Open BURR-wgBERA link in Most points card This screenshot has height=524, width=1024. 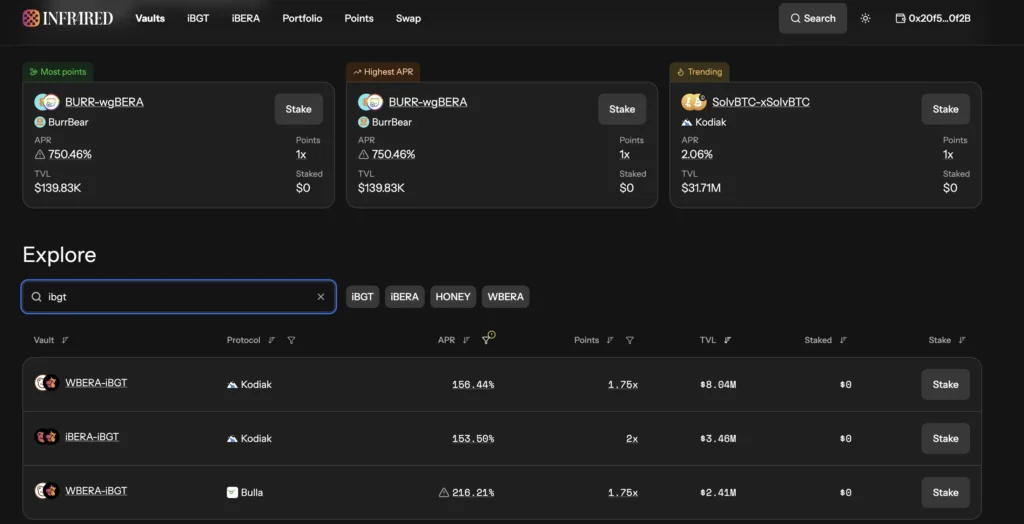coord(104,102)
